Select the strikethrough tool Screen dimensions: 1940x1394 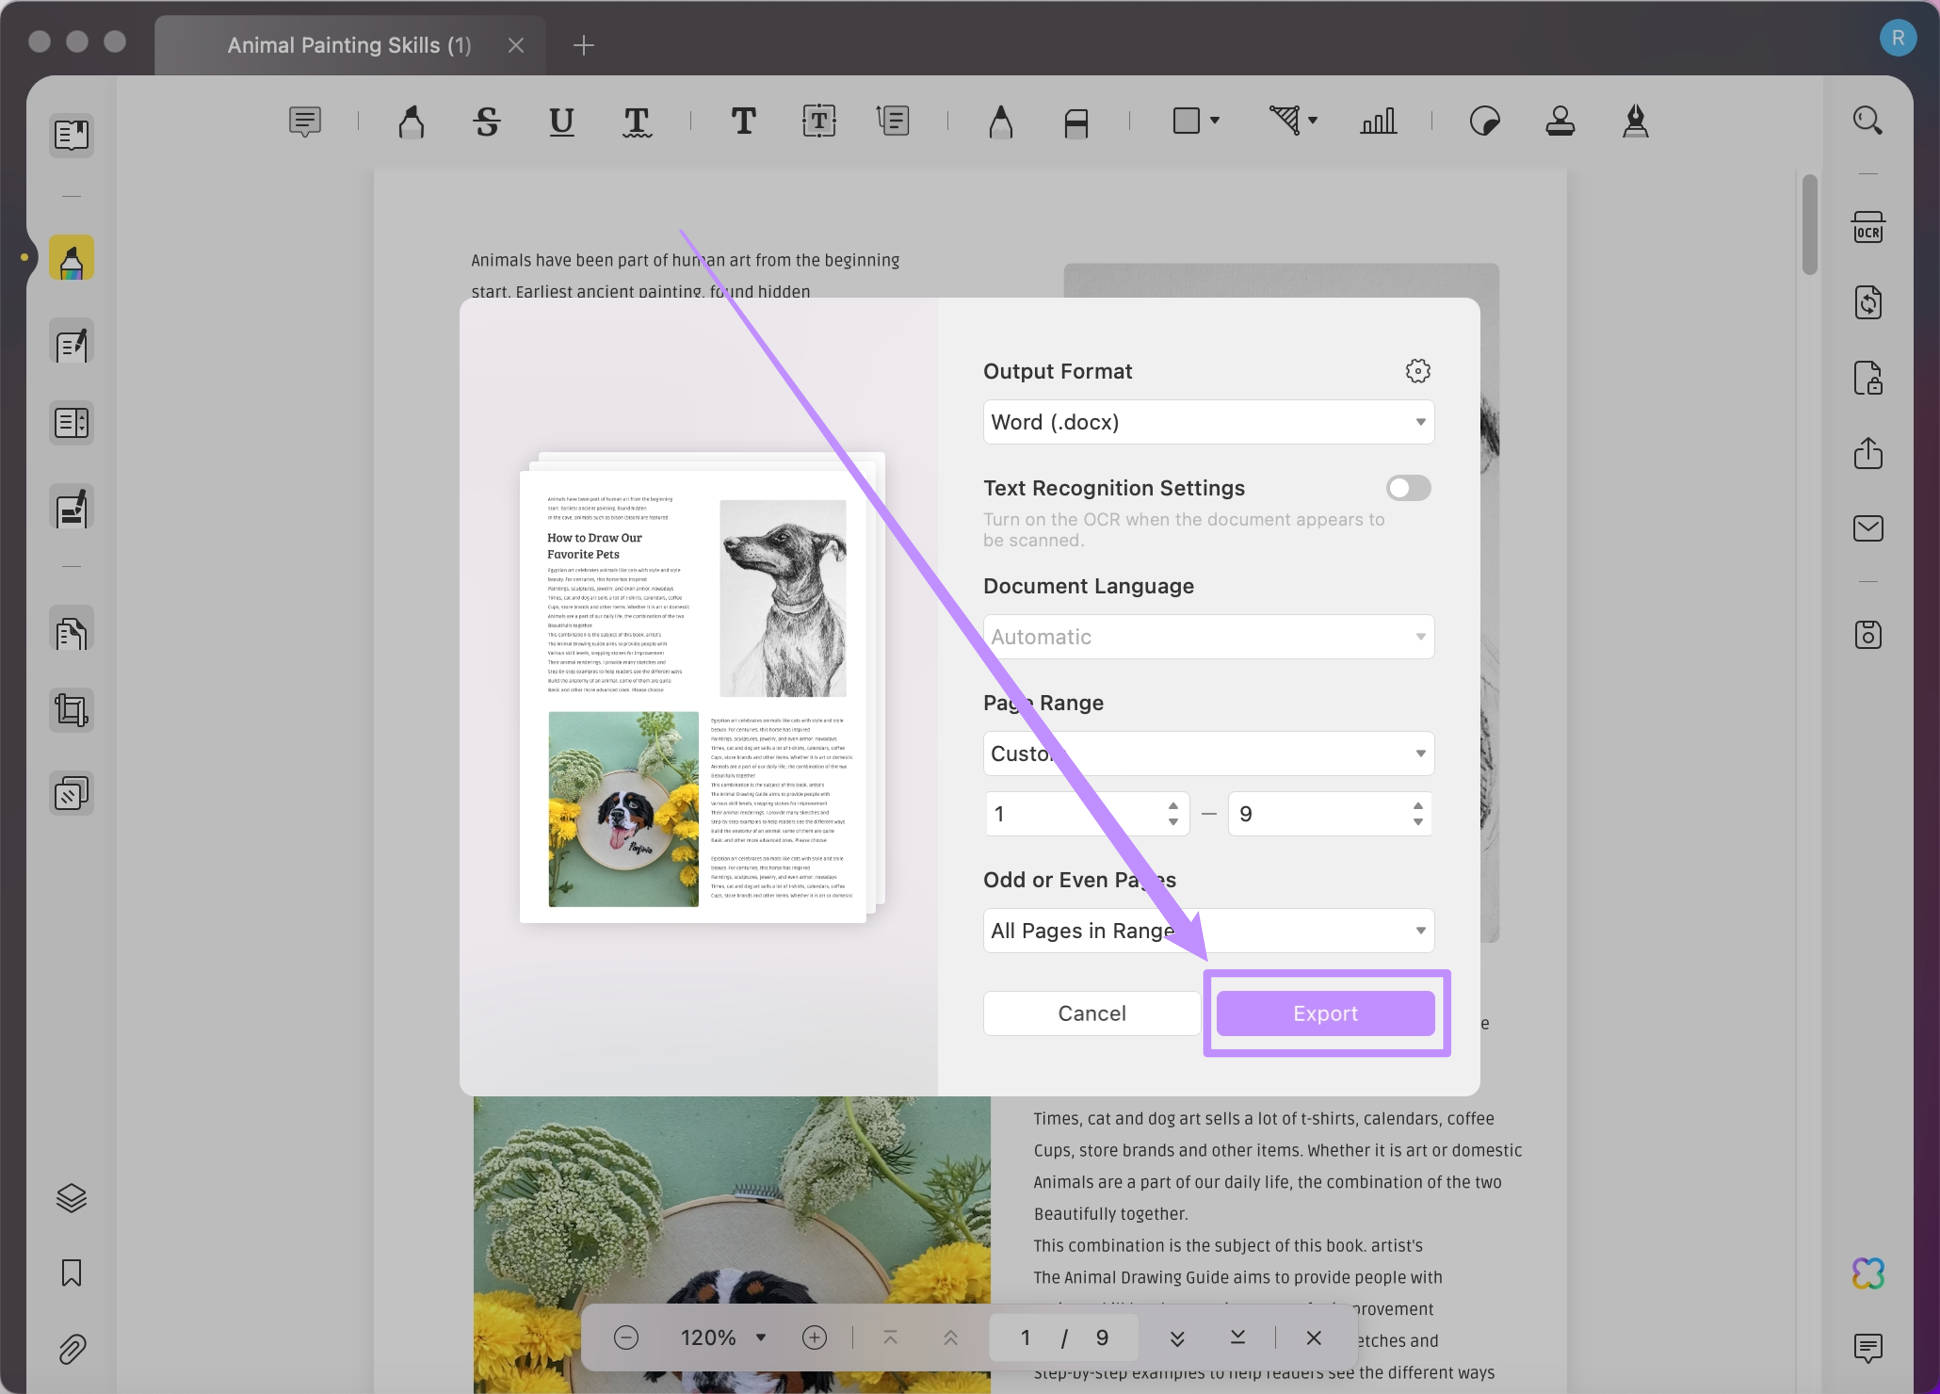tap(487, 121)
